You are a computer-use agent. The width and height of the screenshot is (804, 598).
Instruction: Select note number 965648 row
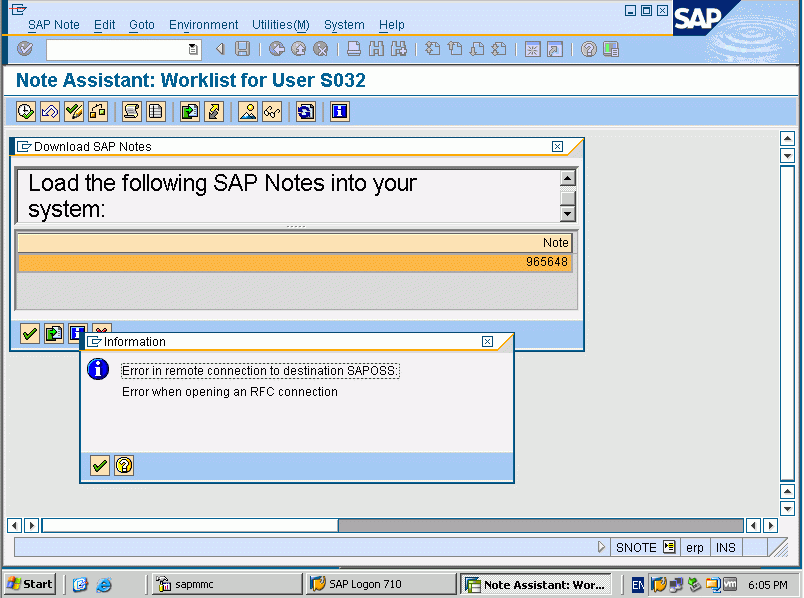[295, 262]
